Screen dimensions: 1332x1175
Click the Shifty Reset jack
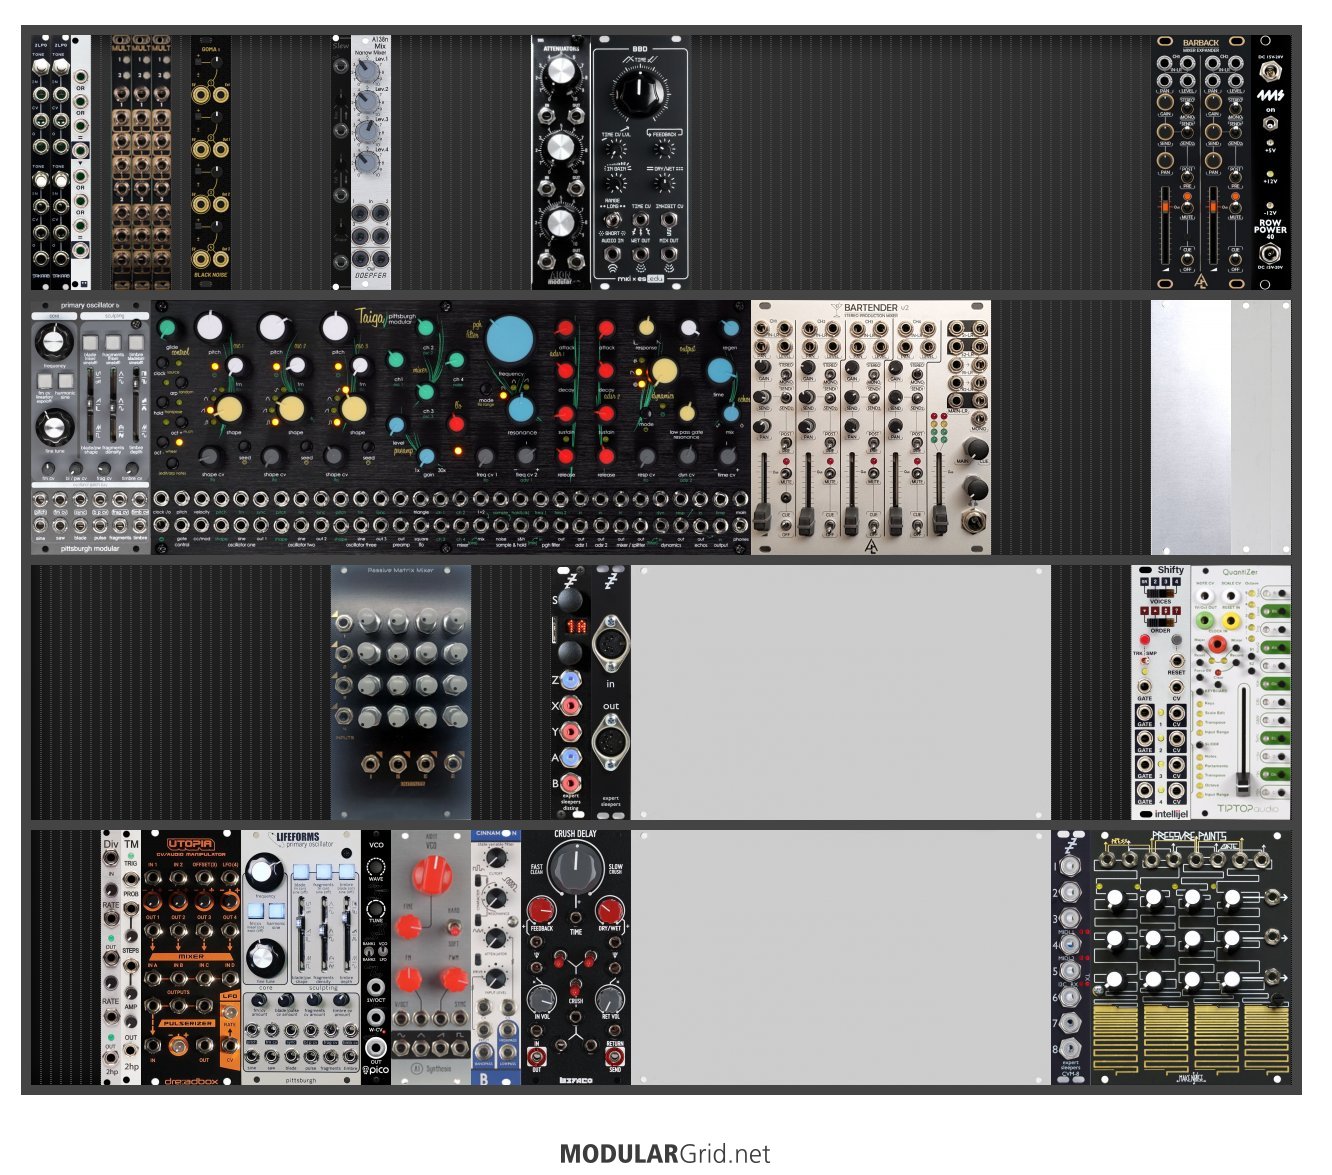pyautogui.click(x=1176, y=661)
